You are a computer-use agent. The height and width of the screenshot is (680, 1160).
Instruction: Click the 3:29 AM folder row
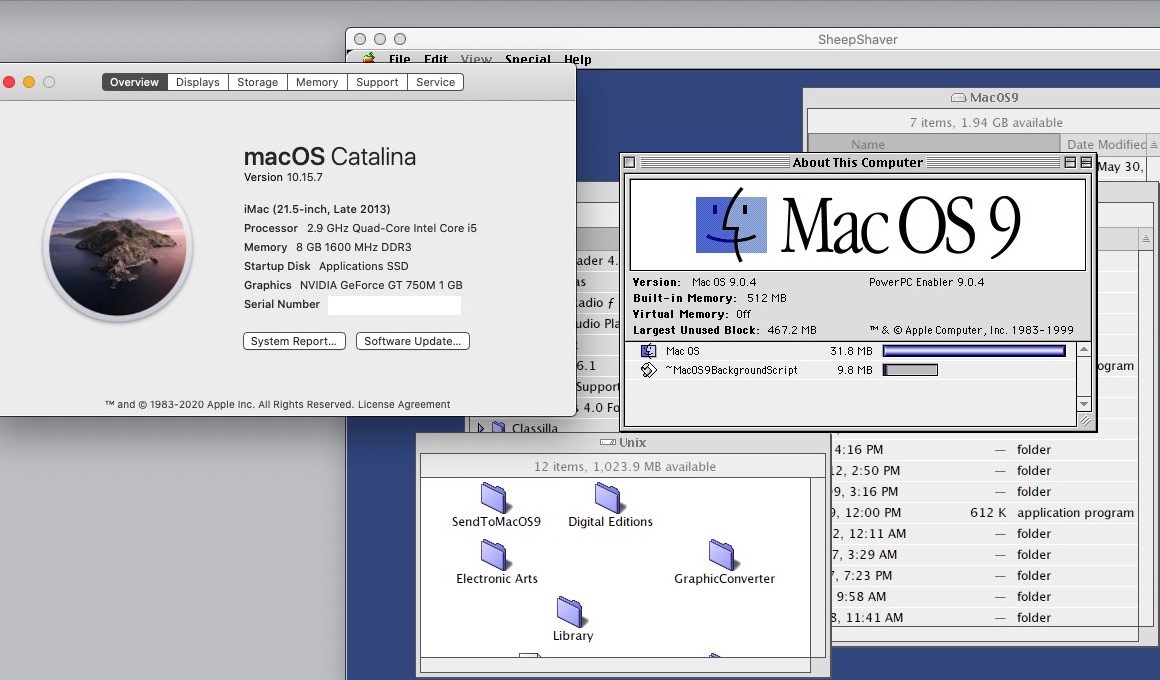click(985, 554)
